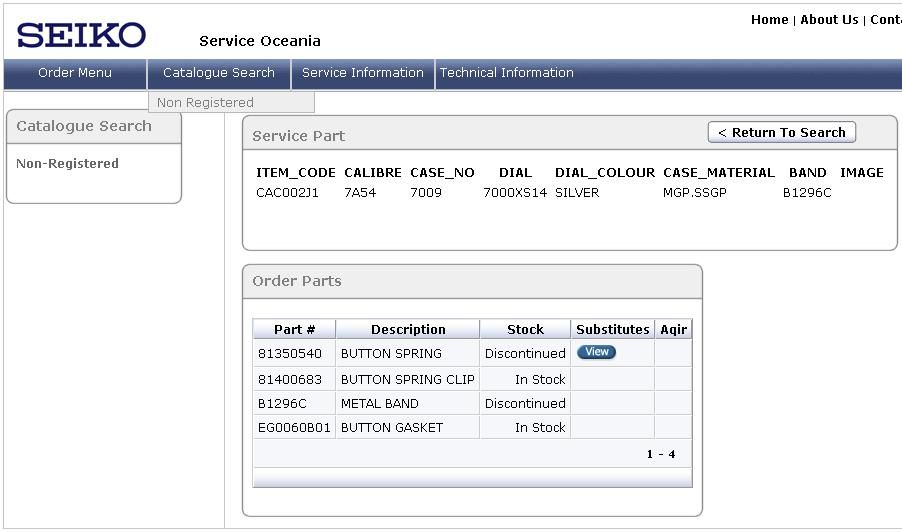Select the BUTTON SPRING CLIP row

407,379
